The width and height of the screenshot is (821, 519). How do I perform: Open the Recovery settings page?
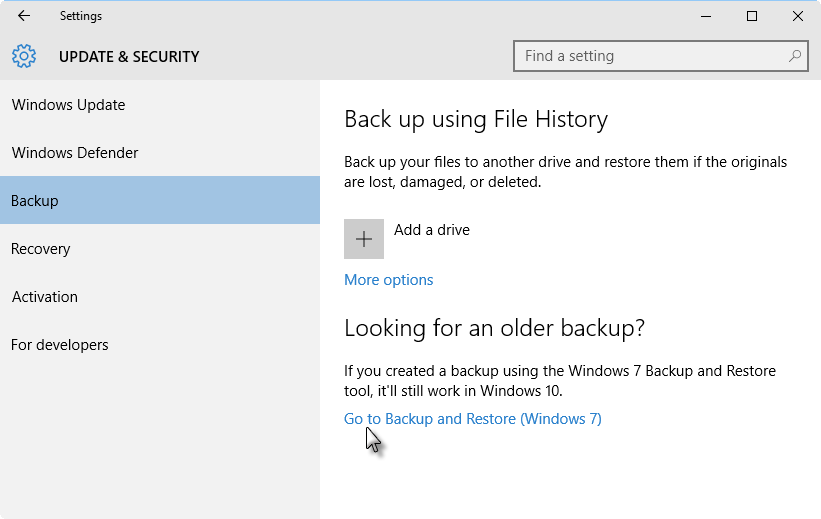click(40, 249)
